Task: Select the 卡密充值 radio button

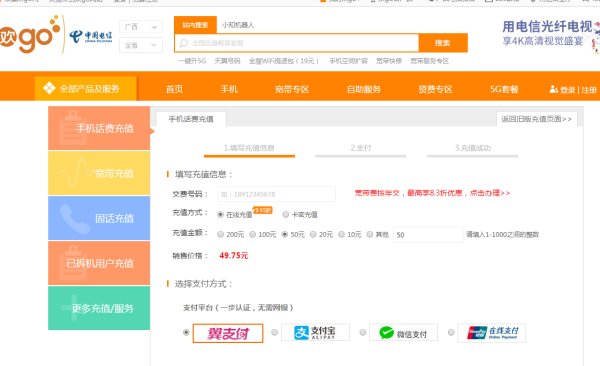Action: pos(285,215)
